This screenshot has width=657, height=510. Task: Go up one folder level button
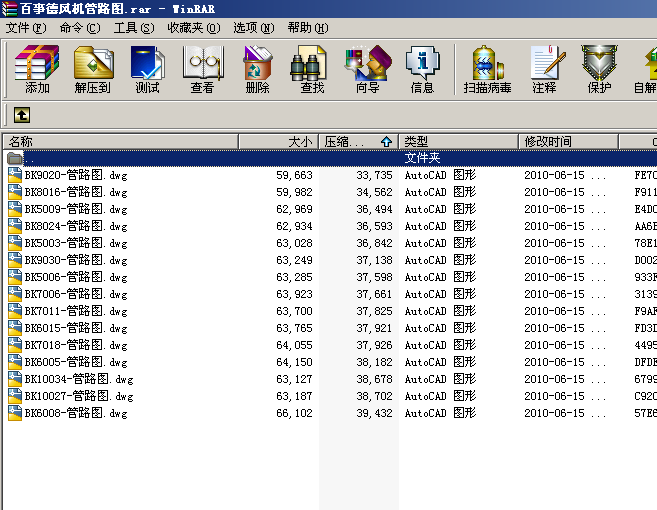[x=22, y=115]
